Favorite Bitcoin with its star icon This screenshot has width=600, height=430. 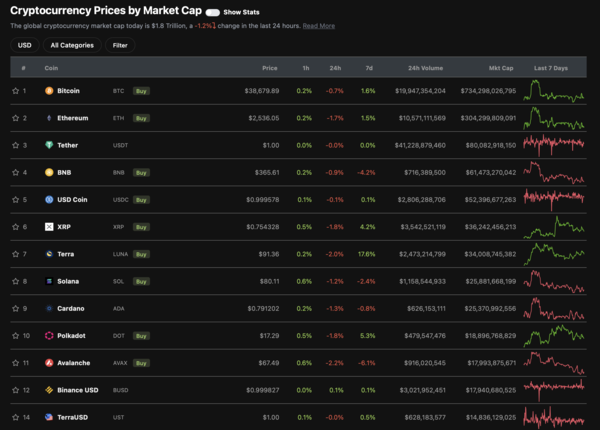pos(15,91)
